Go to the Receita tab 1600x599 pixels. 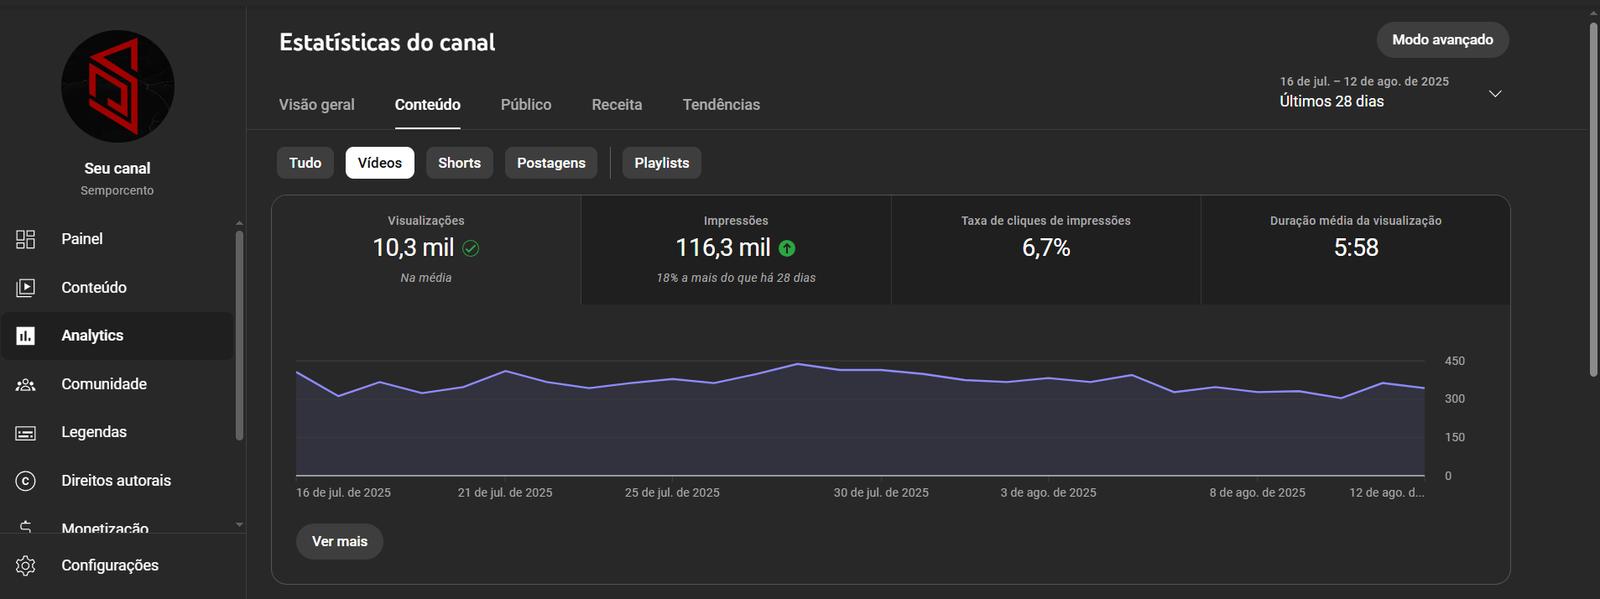[x=617, y=105]
